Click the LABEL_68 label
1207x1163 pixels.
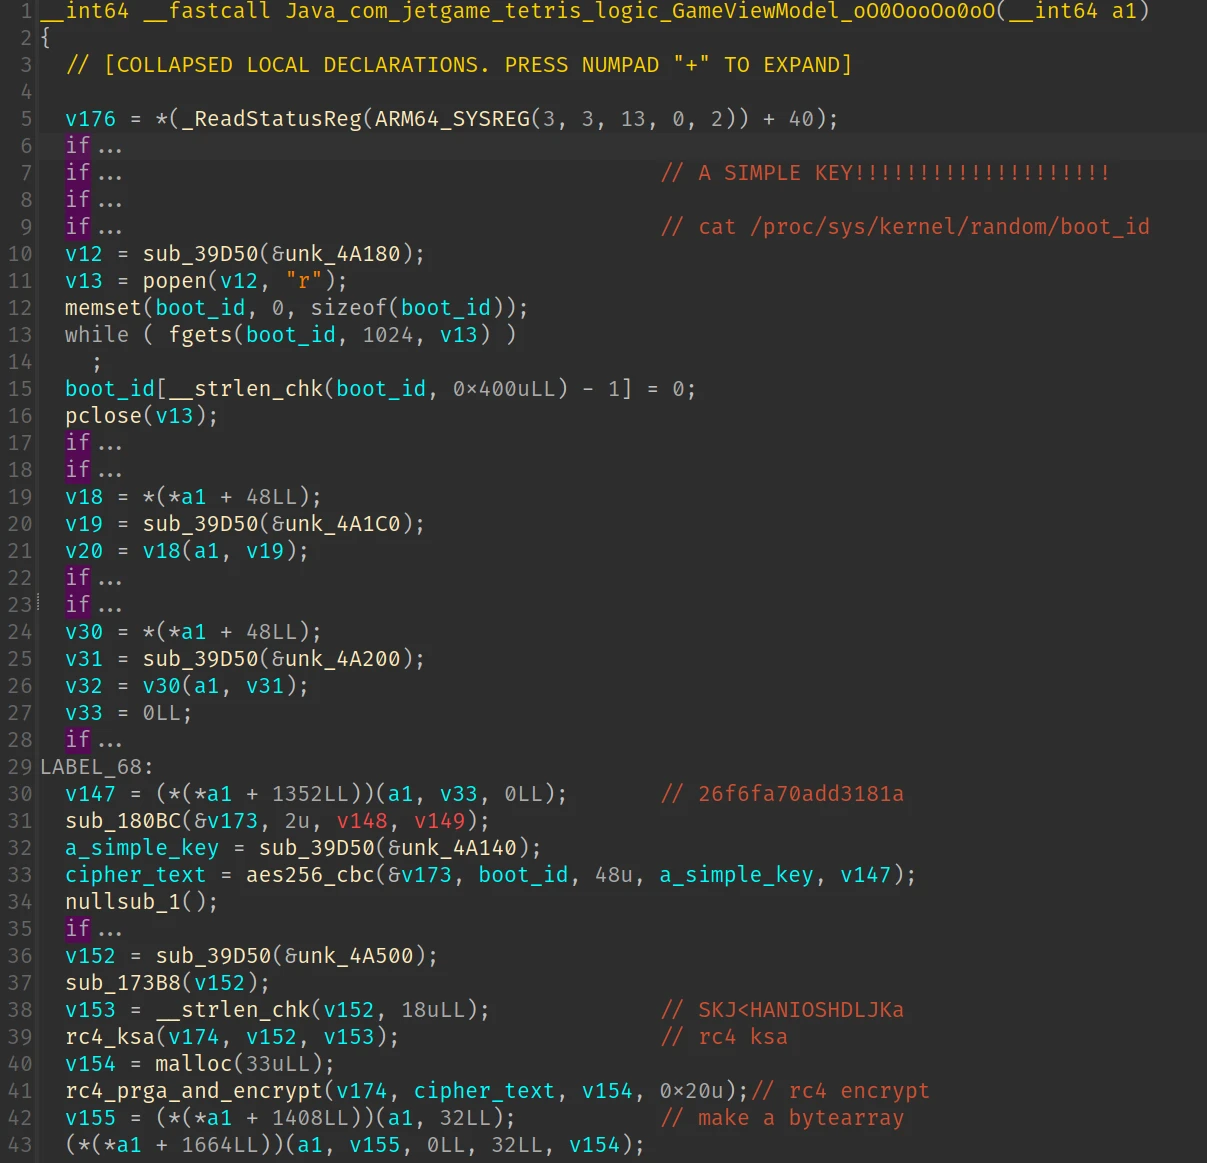coord(92,767)
